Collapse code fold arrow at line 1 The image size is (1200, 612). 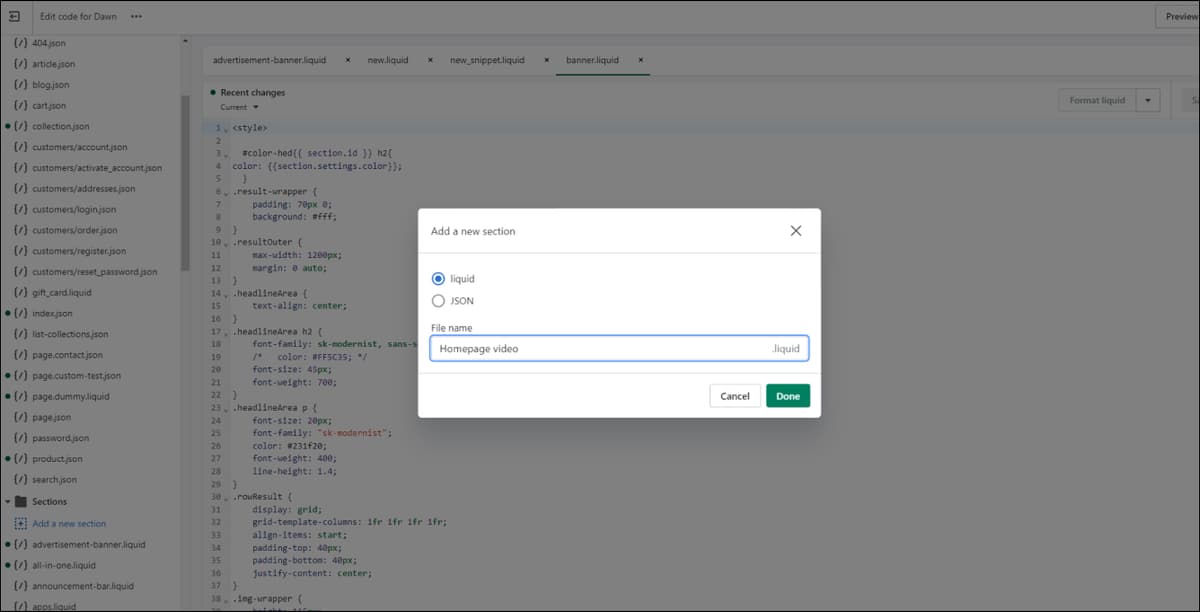tap(226, 129)
